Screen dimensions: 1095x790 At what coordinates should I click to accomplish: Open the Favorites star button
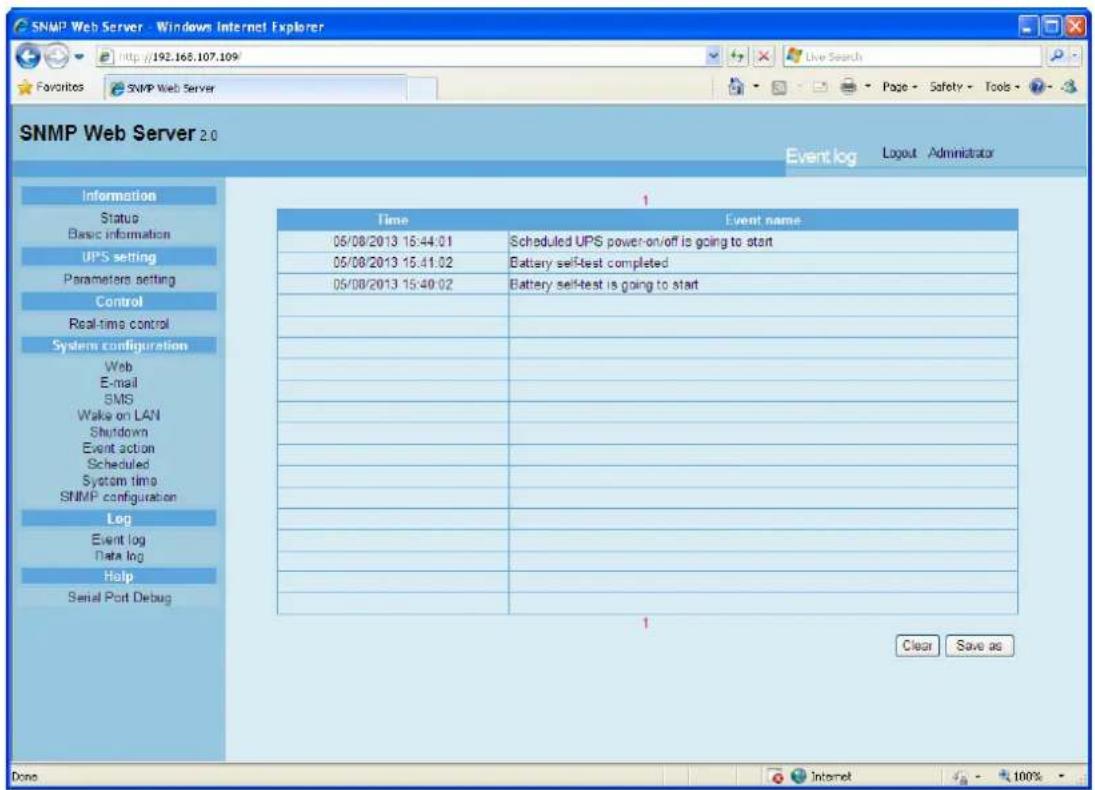50,87
